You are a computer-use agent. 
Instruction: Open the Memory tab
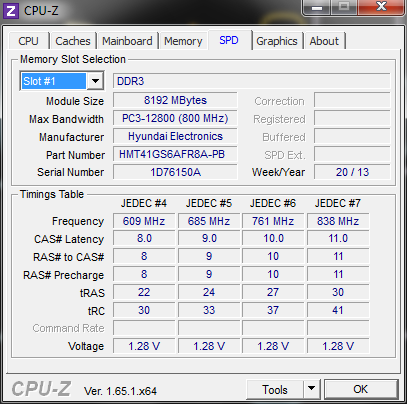click(x=183, y=41)
